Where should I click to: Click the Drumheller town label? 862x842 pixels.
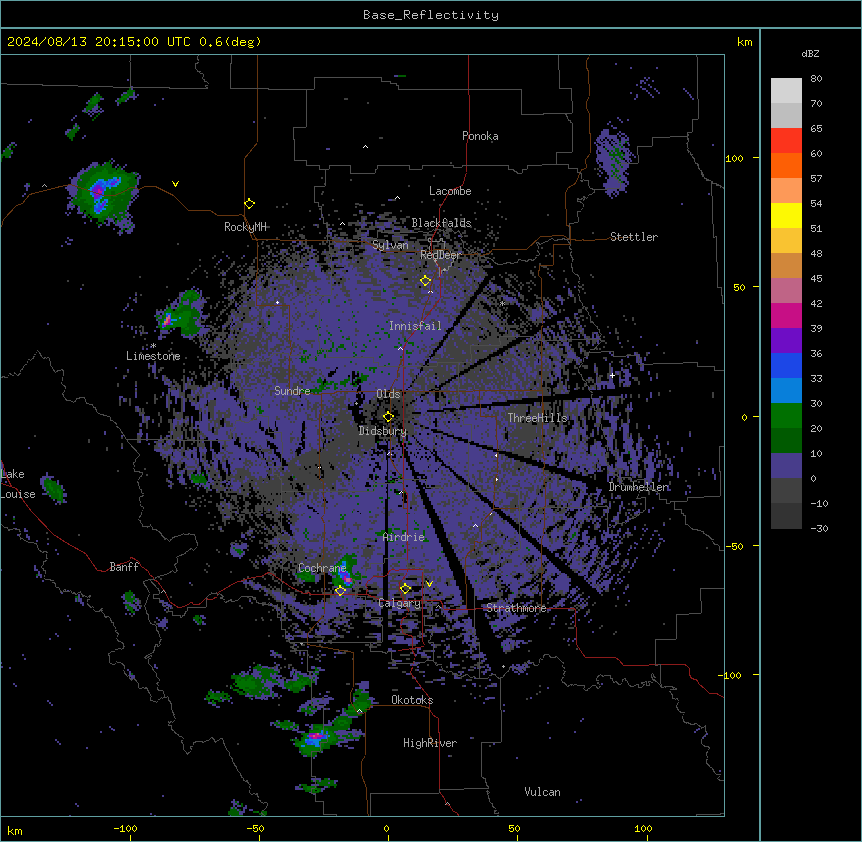pos(638,487)
